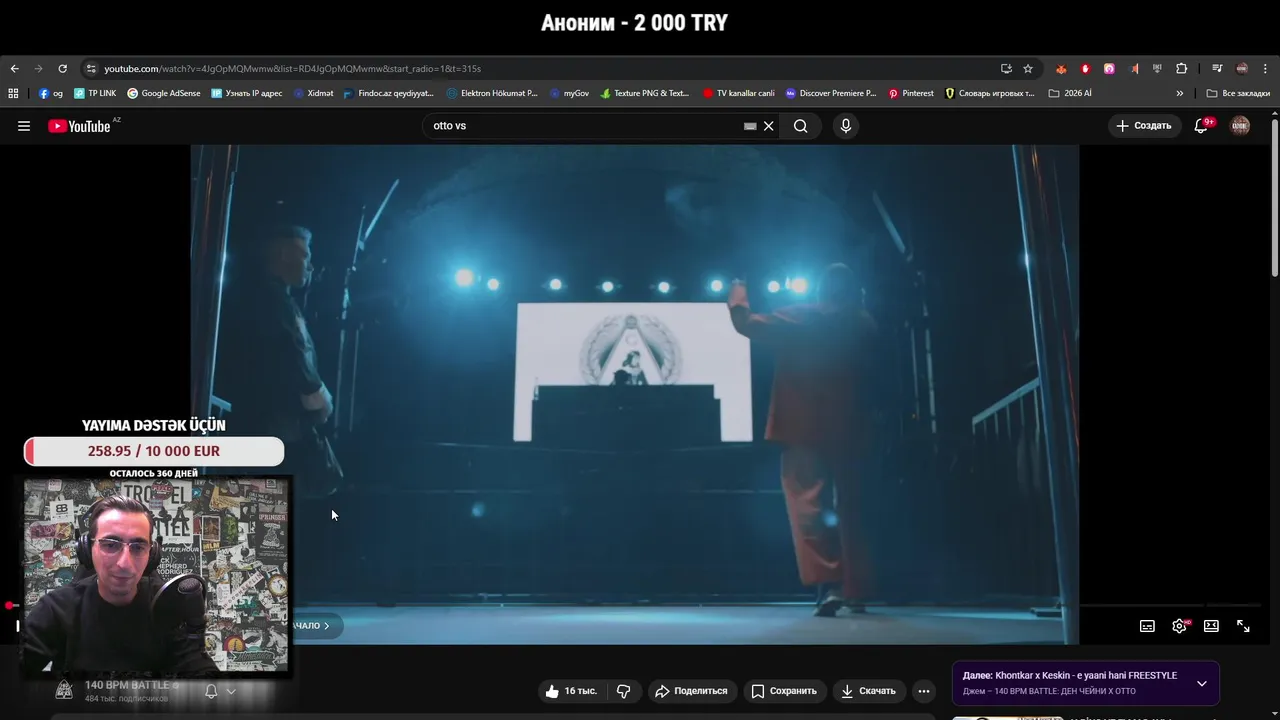This screenshot has height=720, width=1280.
Task: Open the orange fox extension icon
Action: coord(1061,69)
